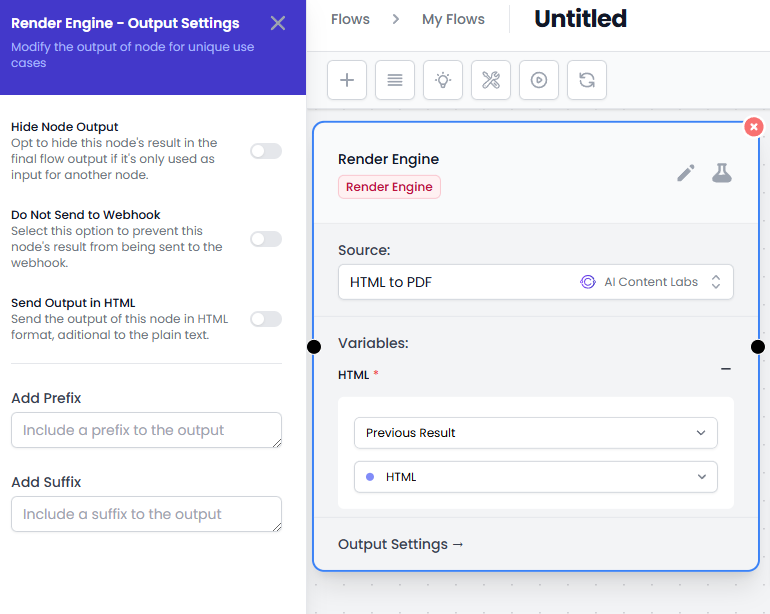
Task: Toggle Hide Node Output switch
Action: 266,151
